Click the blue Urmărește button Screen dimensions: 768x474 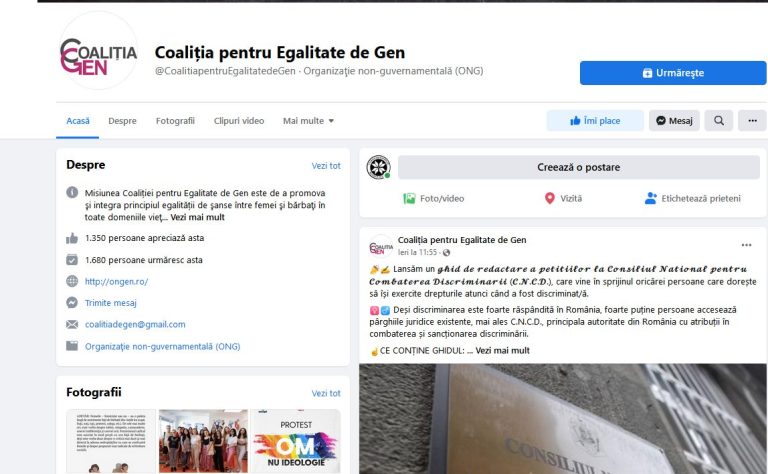pos(673,73)
